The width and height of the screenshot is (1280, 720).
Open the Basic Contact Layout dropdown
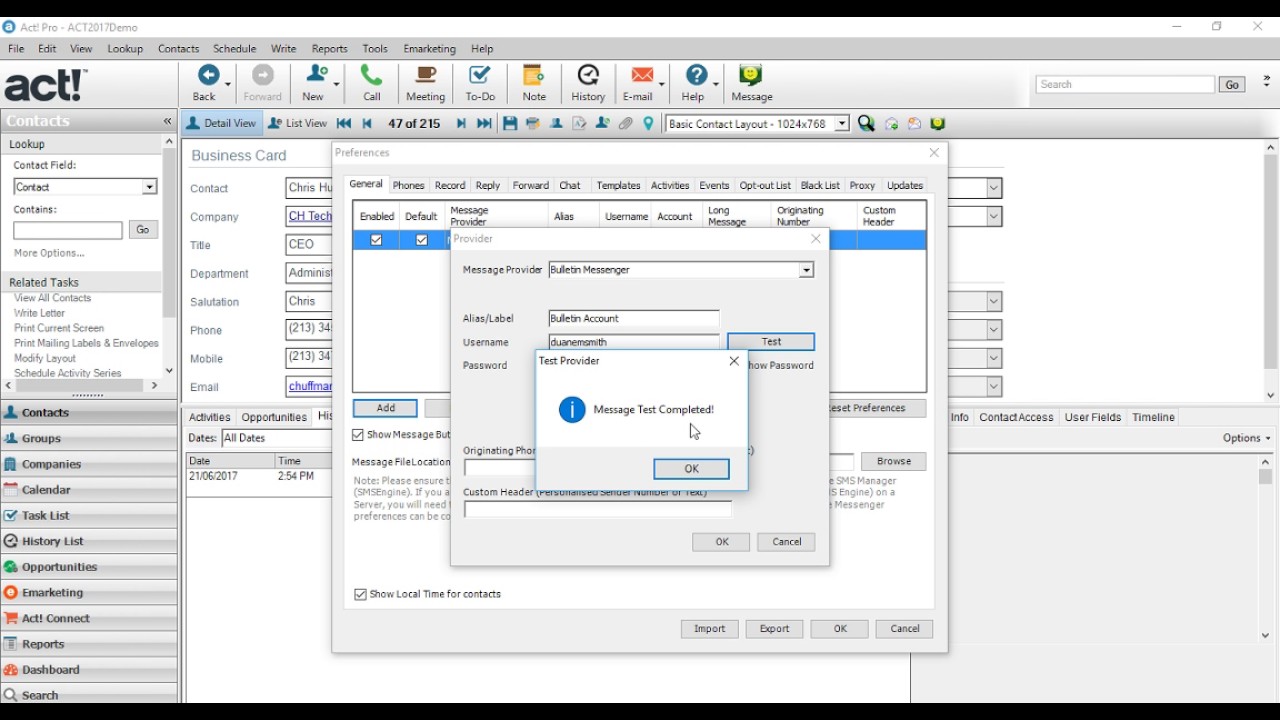click(x=842, y=124)
